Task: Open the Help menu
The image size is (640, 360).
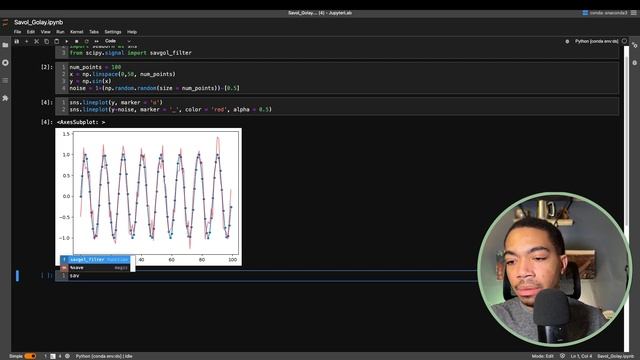Action: click(132, 32)
